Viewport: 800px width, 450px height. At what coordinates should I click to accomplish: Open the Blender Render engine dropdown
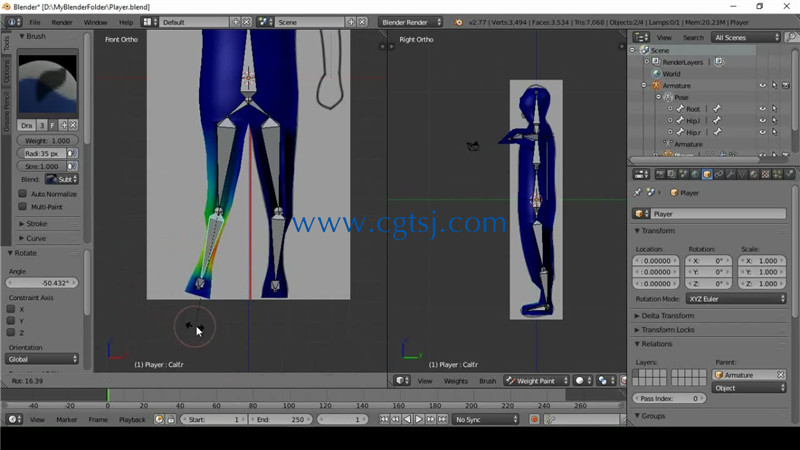pos(411,22)
